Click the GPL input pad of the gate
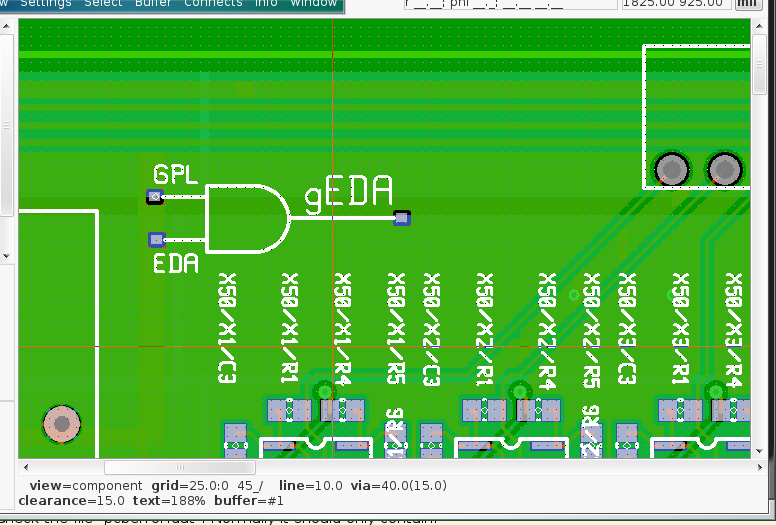Image resolution: width=776 pixels, height=525 pixels. [155, 197]
